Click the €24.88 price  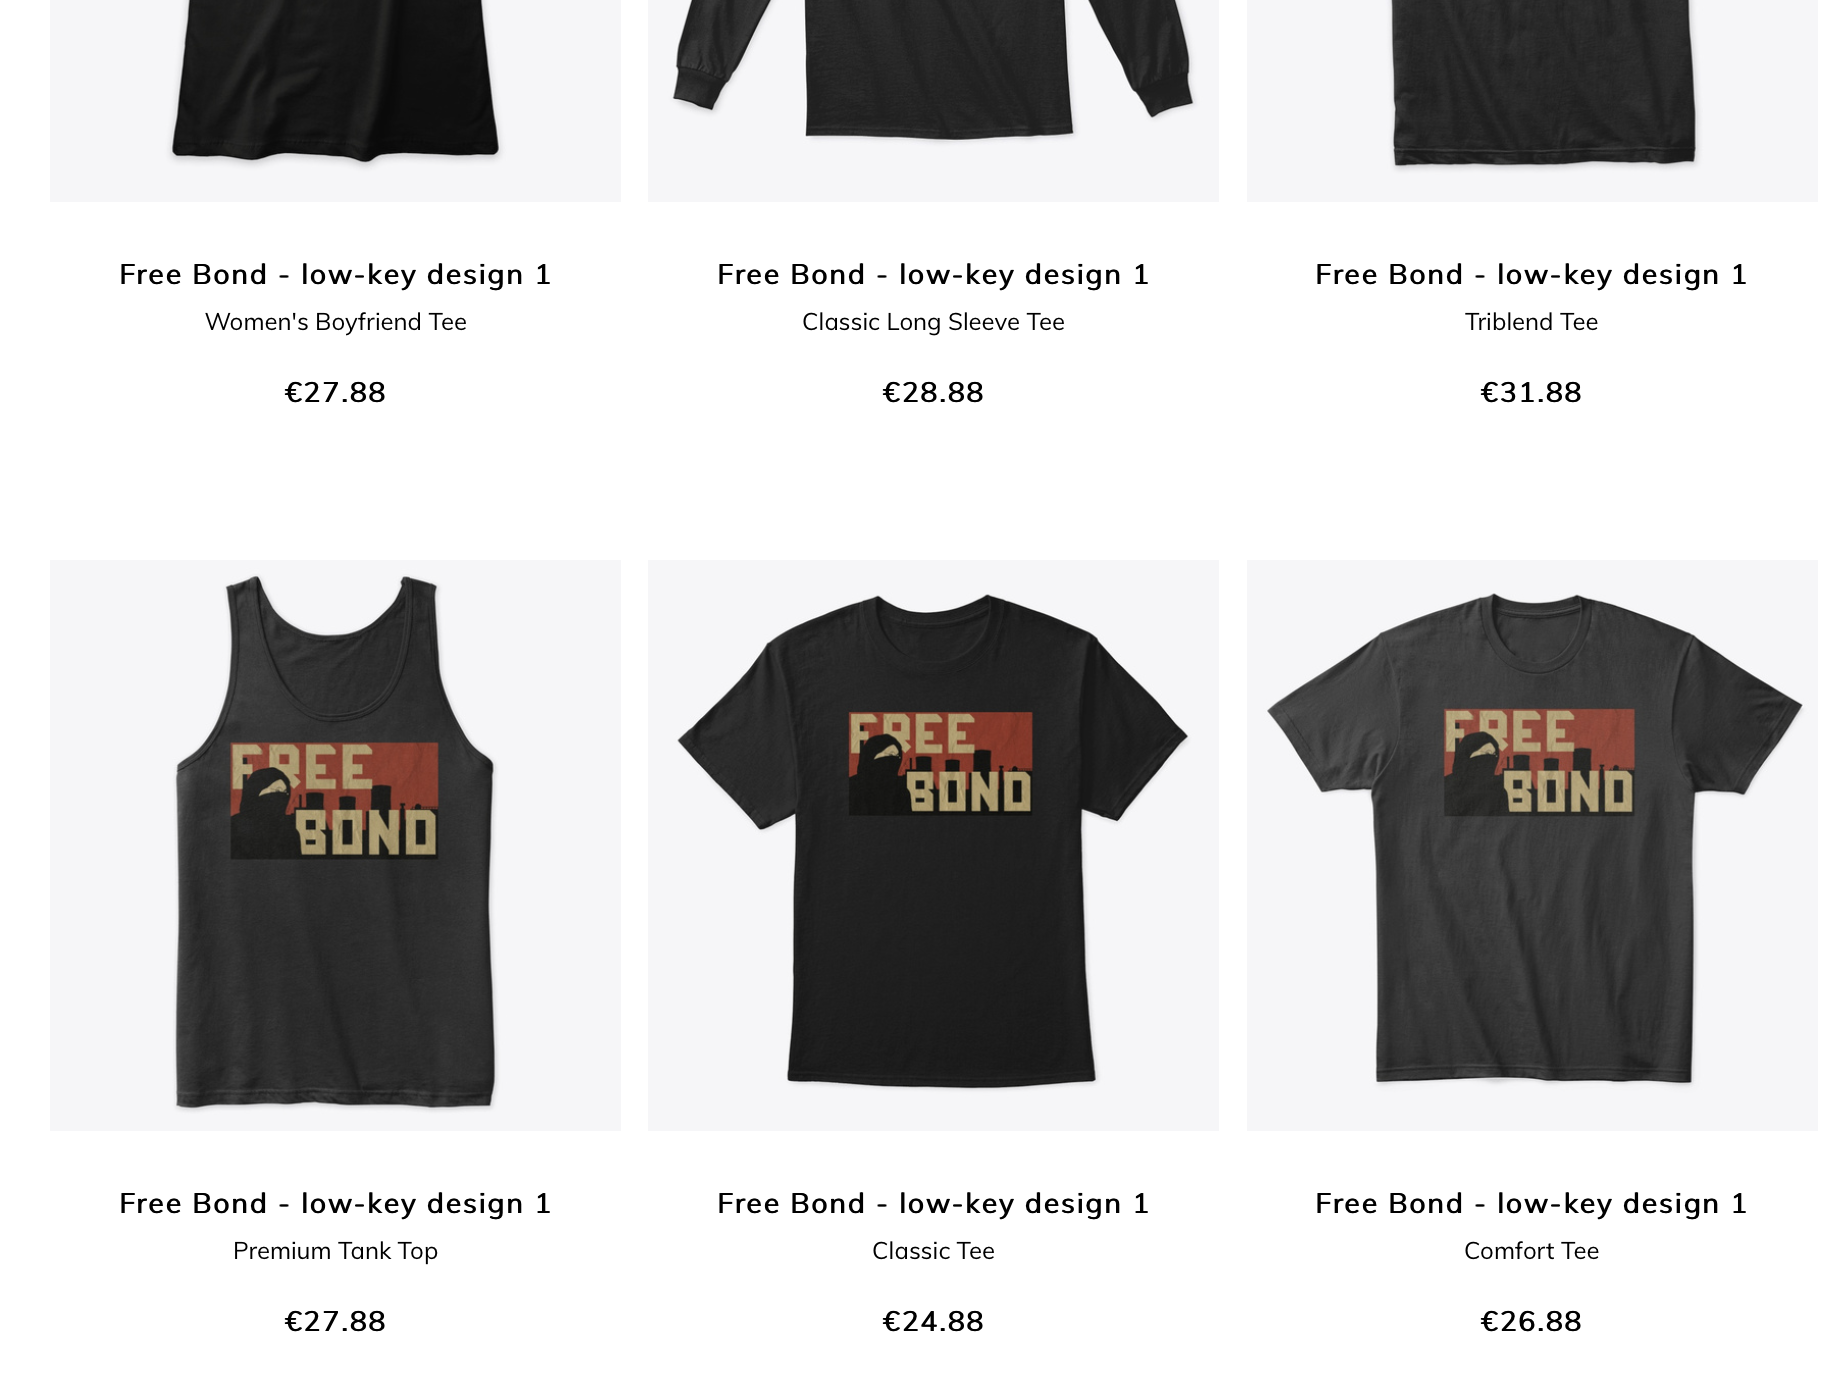[x=933, y=1322]
